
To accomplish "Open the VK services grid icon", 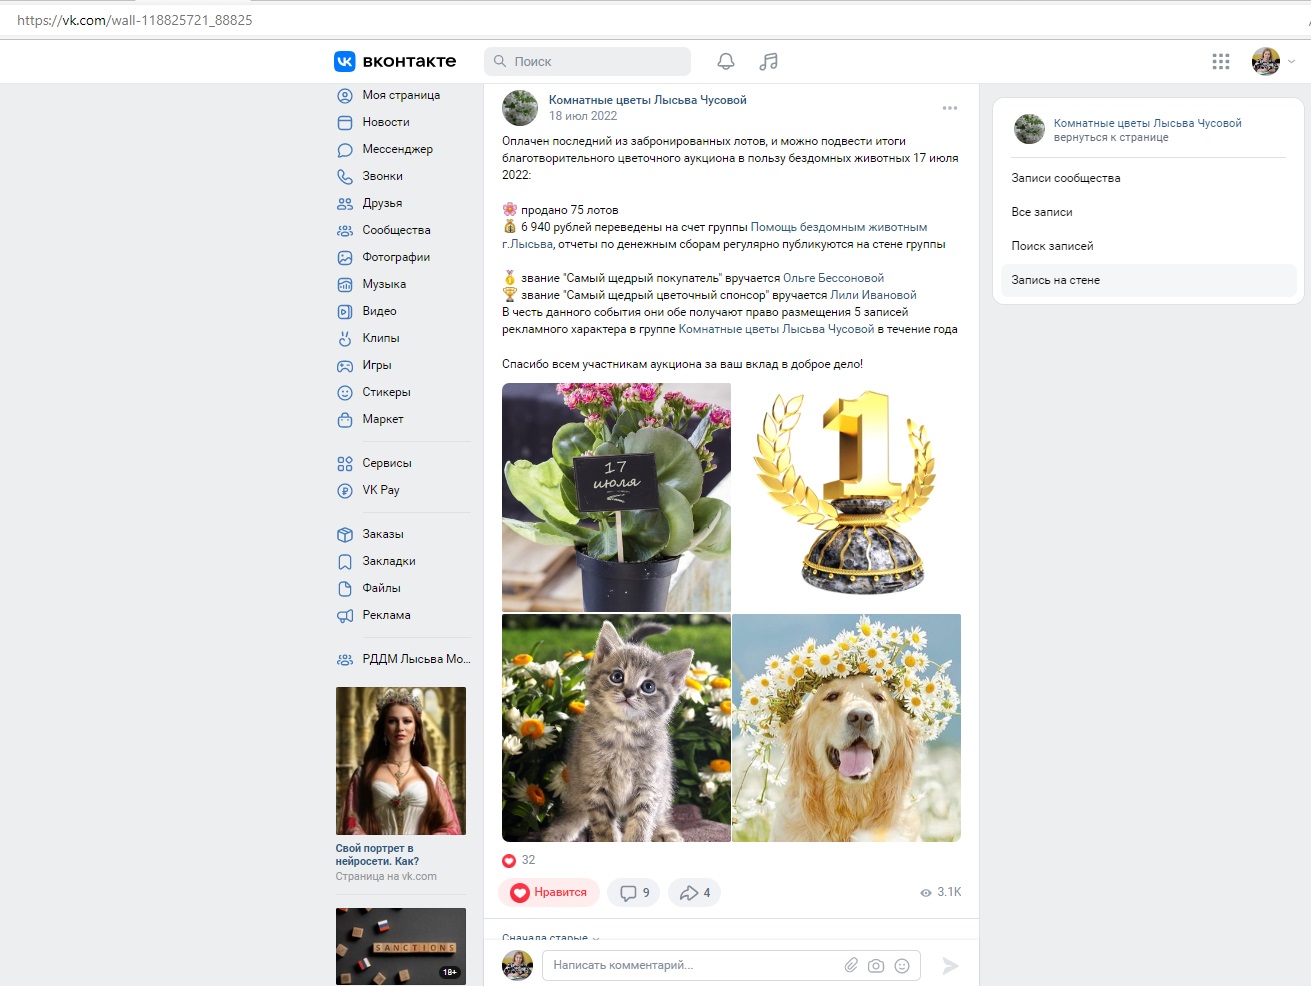I will 1221,61.
